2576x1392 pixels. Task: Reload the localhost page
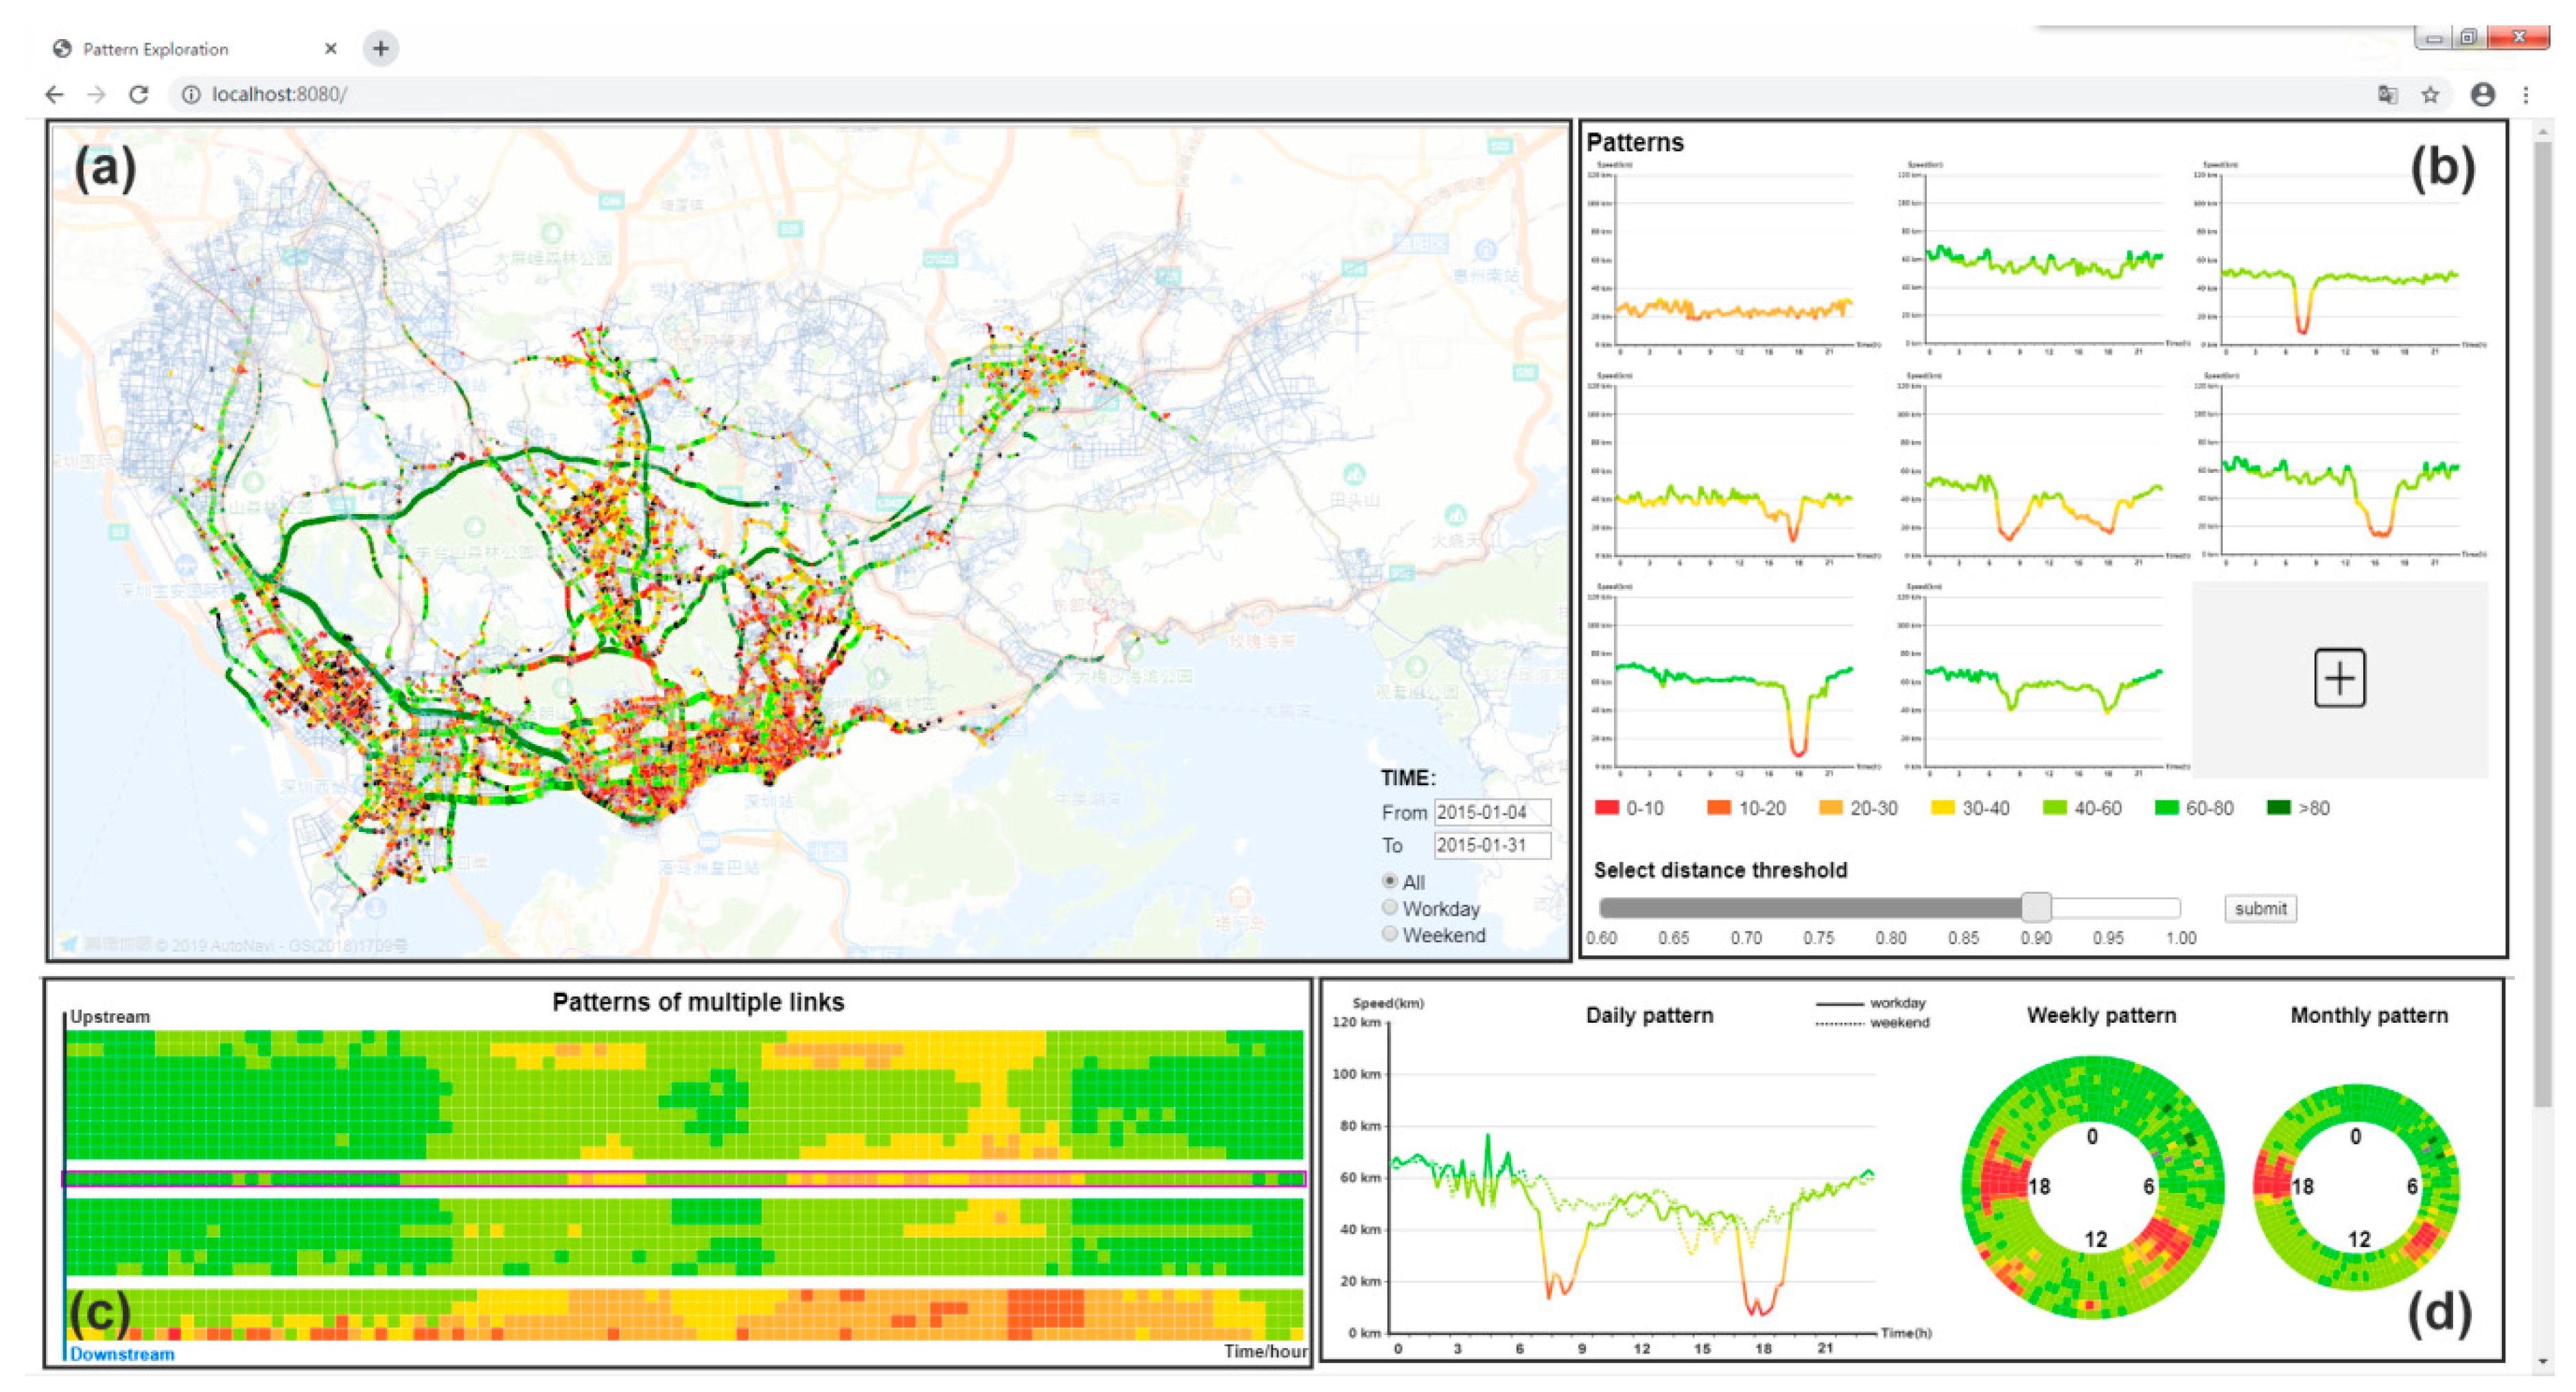point(139,94)
